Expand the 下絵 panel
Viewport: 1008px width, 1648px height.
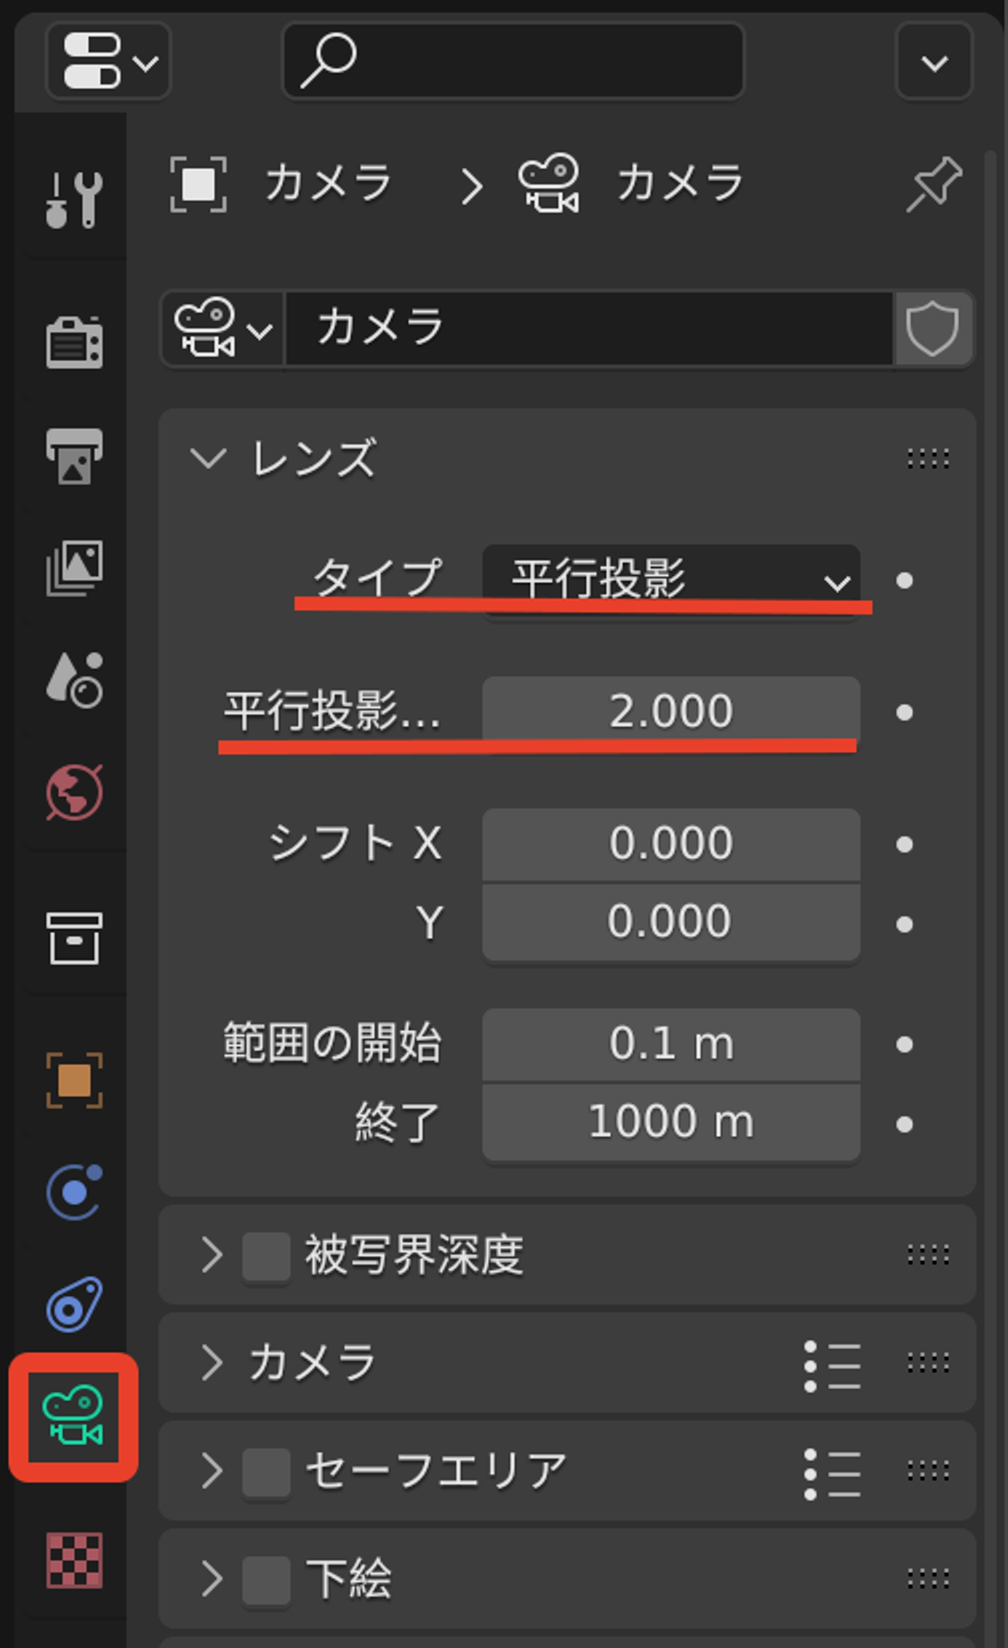pos(211,1579)
